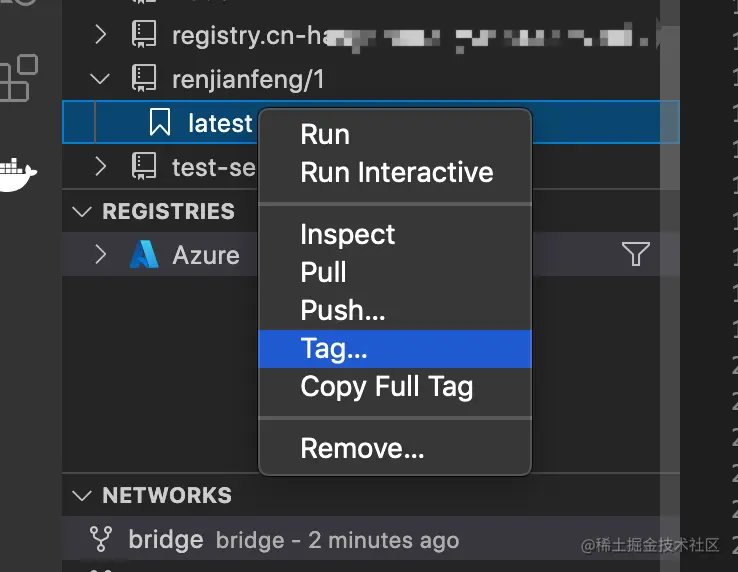Choose Pull from the context menu
This screenshot has width=738, height=572.
pyautogui.click(x=323, y=272)
